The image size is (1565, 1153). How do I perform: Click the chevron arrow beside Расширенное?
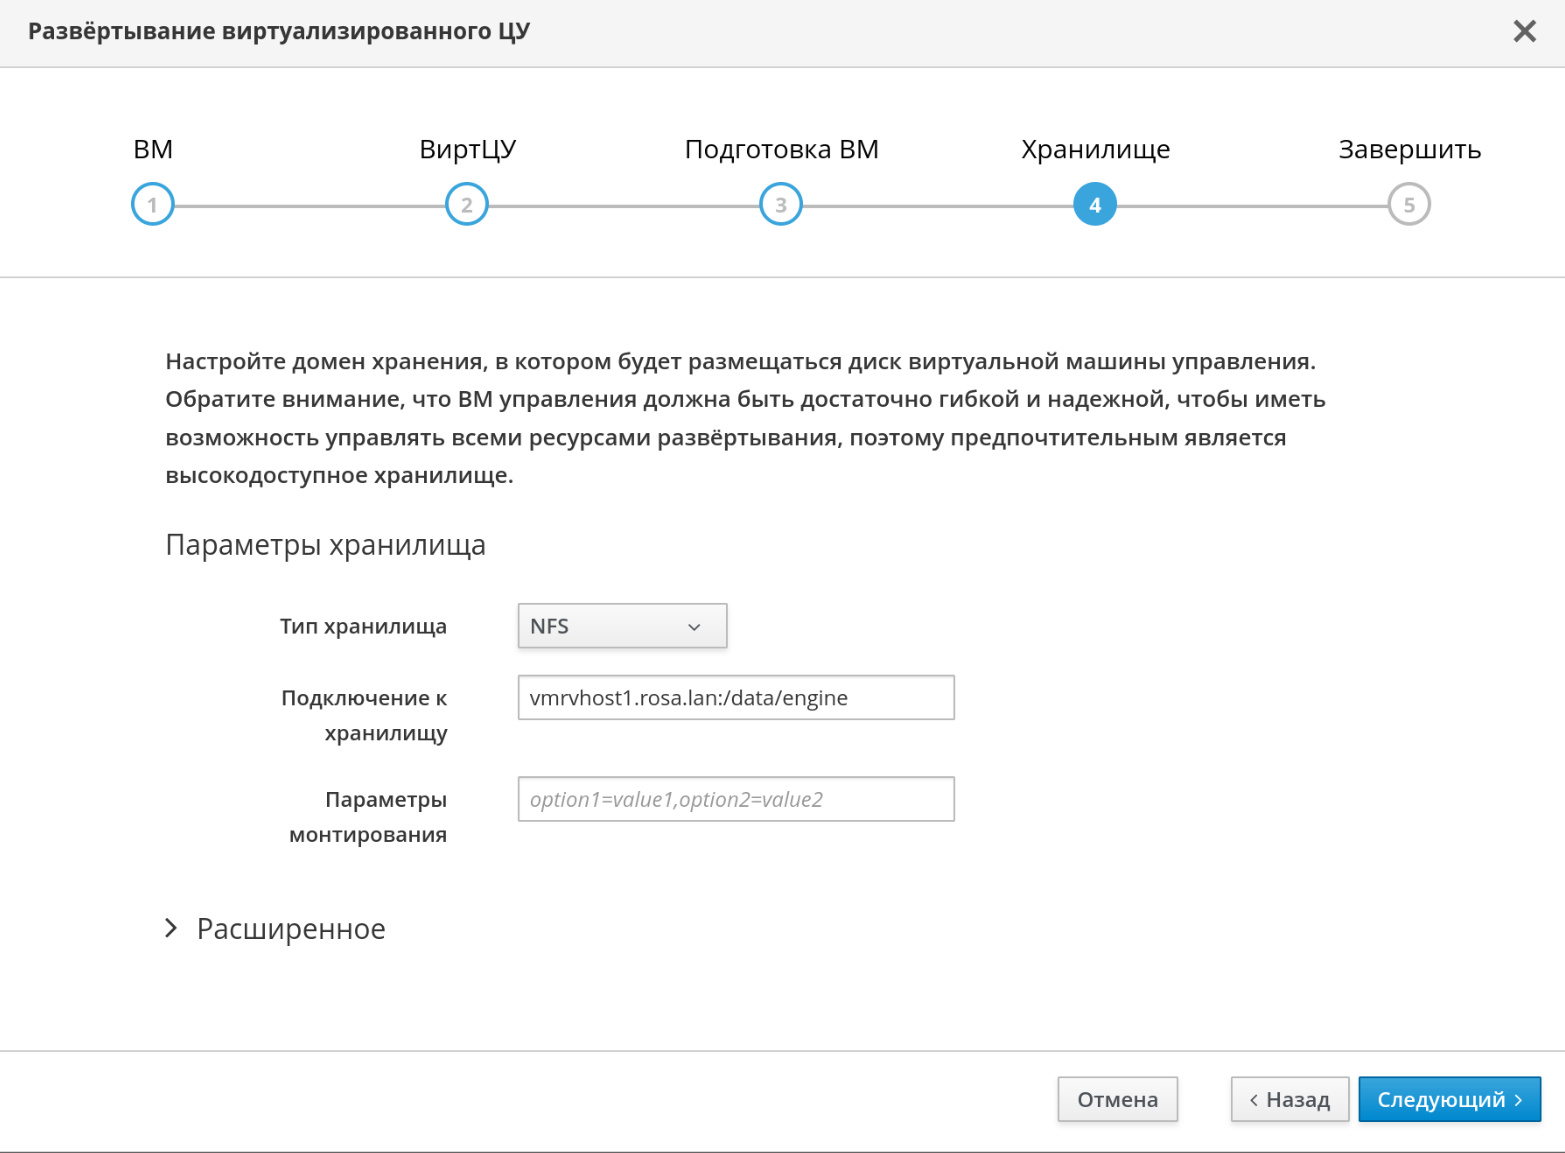pyautogui.click(x=171, y=929)
